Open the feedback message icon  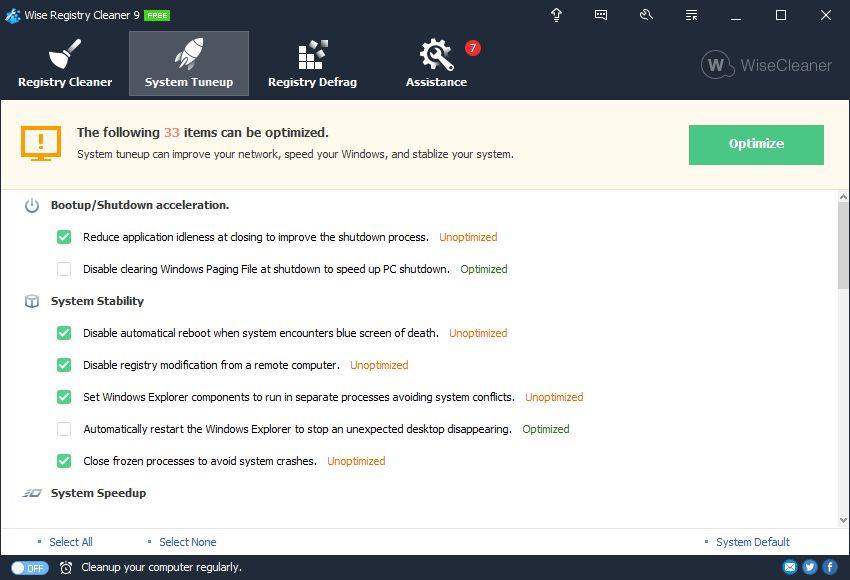click(601, 15)
